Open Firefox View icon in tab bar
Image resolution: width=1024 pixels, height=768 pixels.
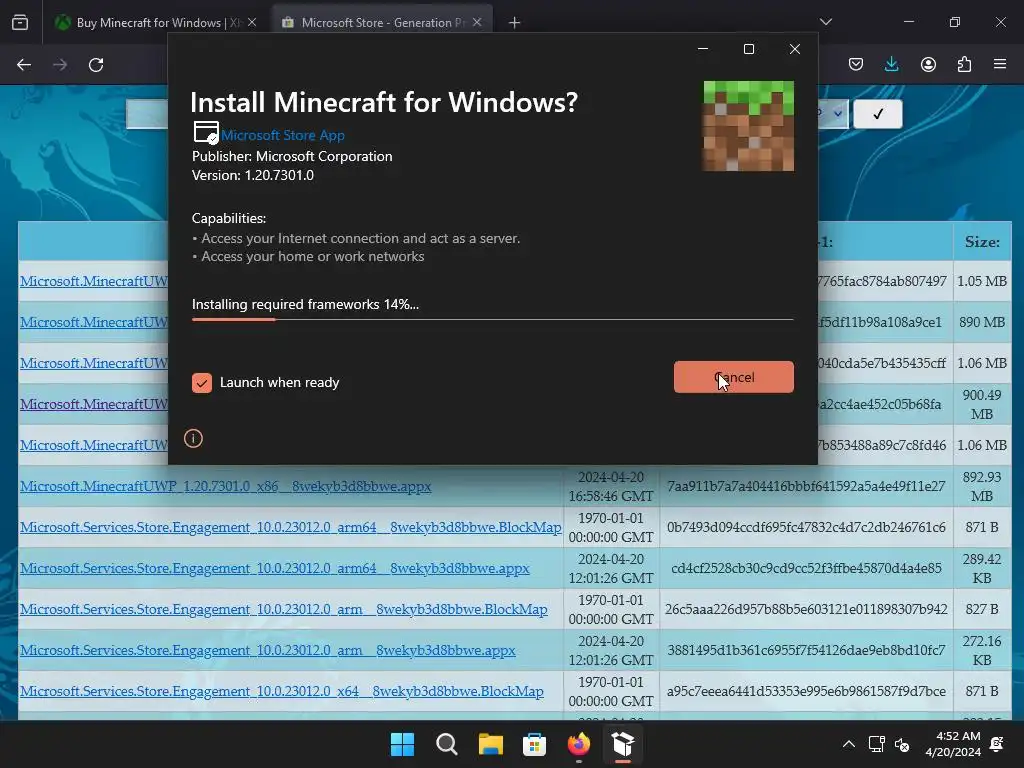tap(20, 22)
